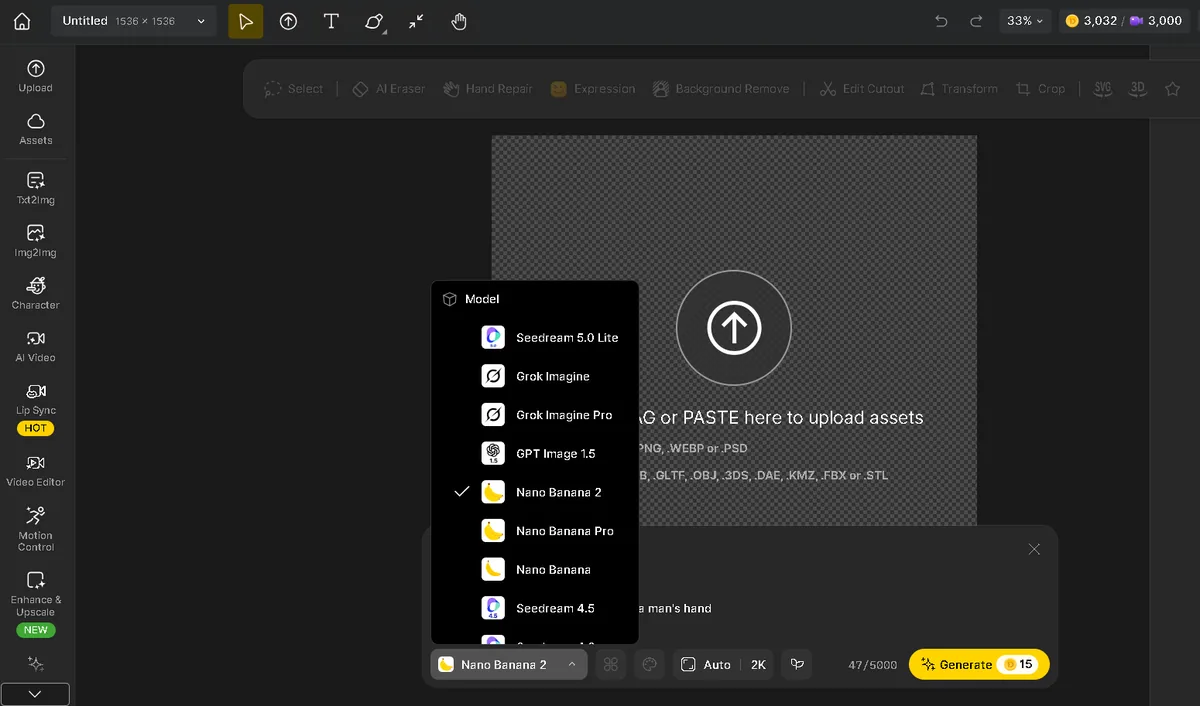Select Grok Imagine Pro model
1200x706 pixels.
click(563, 415)
